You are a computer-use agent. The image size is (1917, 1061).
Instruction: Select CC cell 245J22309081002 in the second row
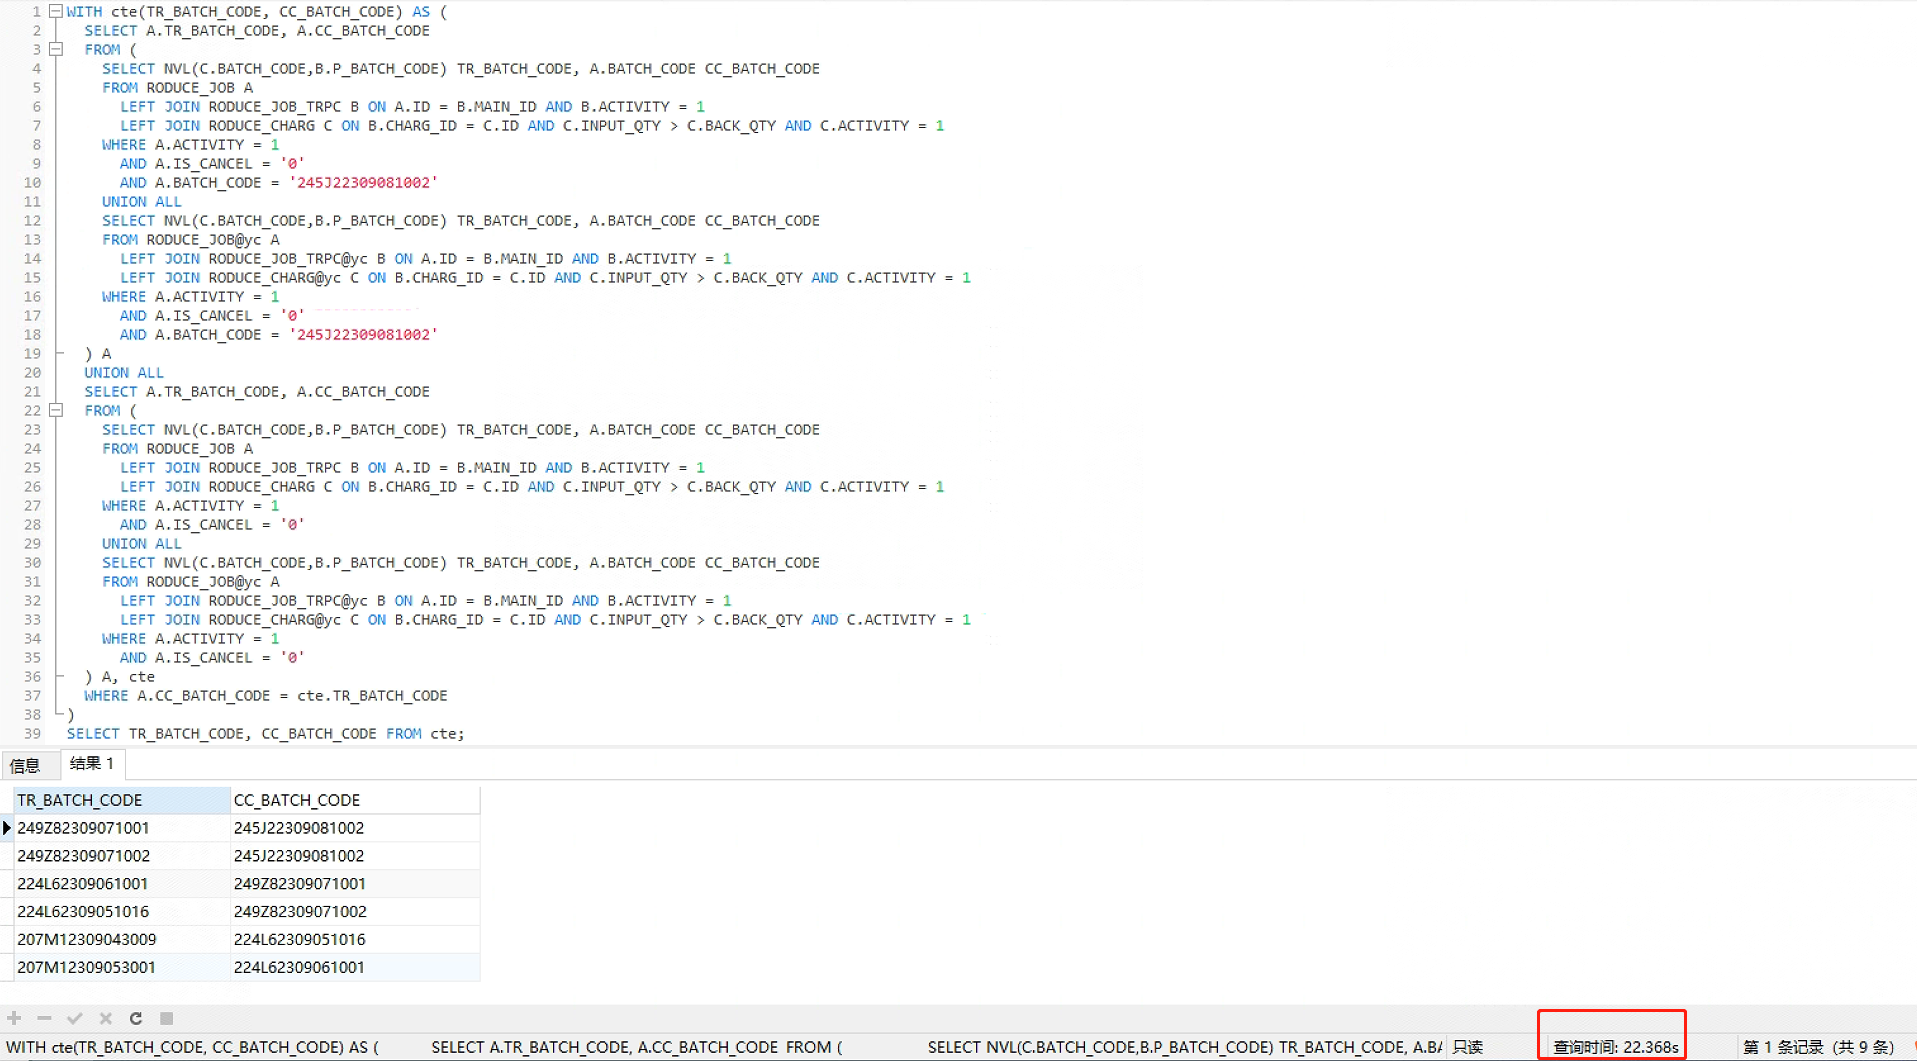(355, 856)
